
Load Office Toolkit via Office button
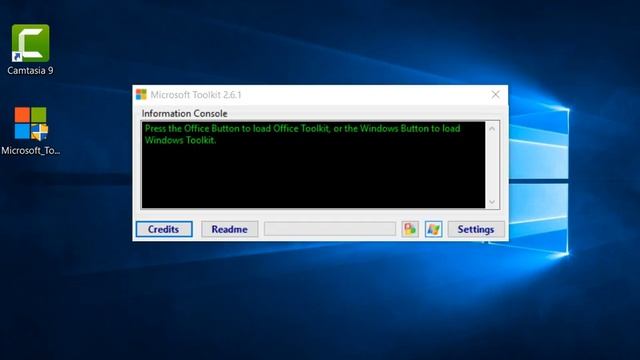pos(410,229)
